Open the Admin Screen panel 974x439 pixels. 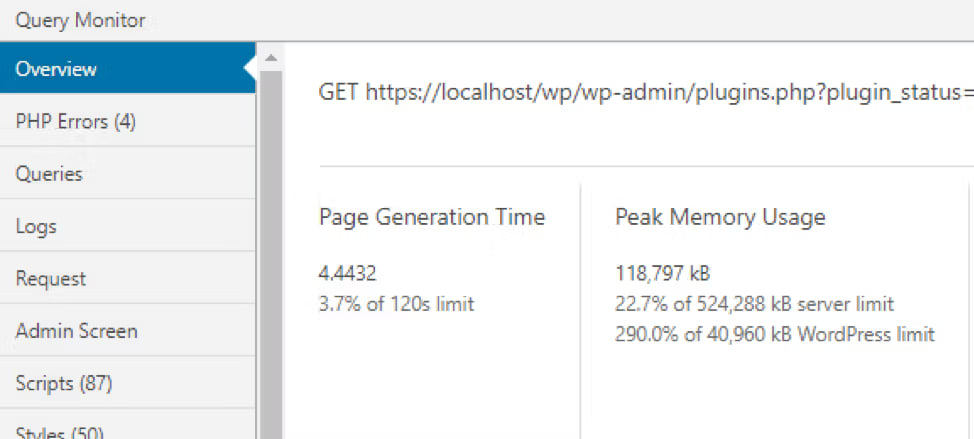(x=127, y=330)
